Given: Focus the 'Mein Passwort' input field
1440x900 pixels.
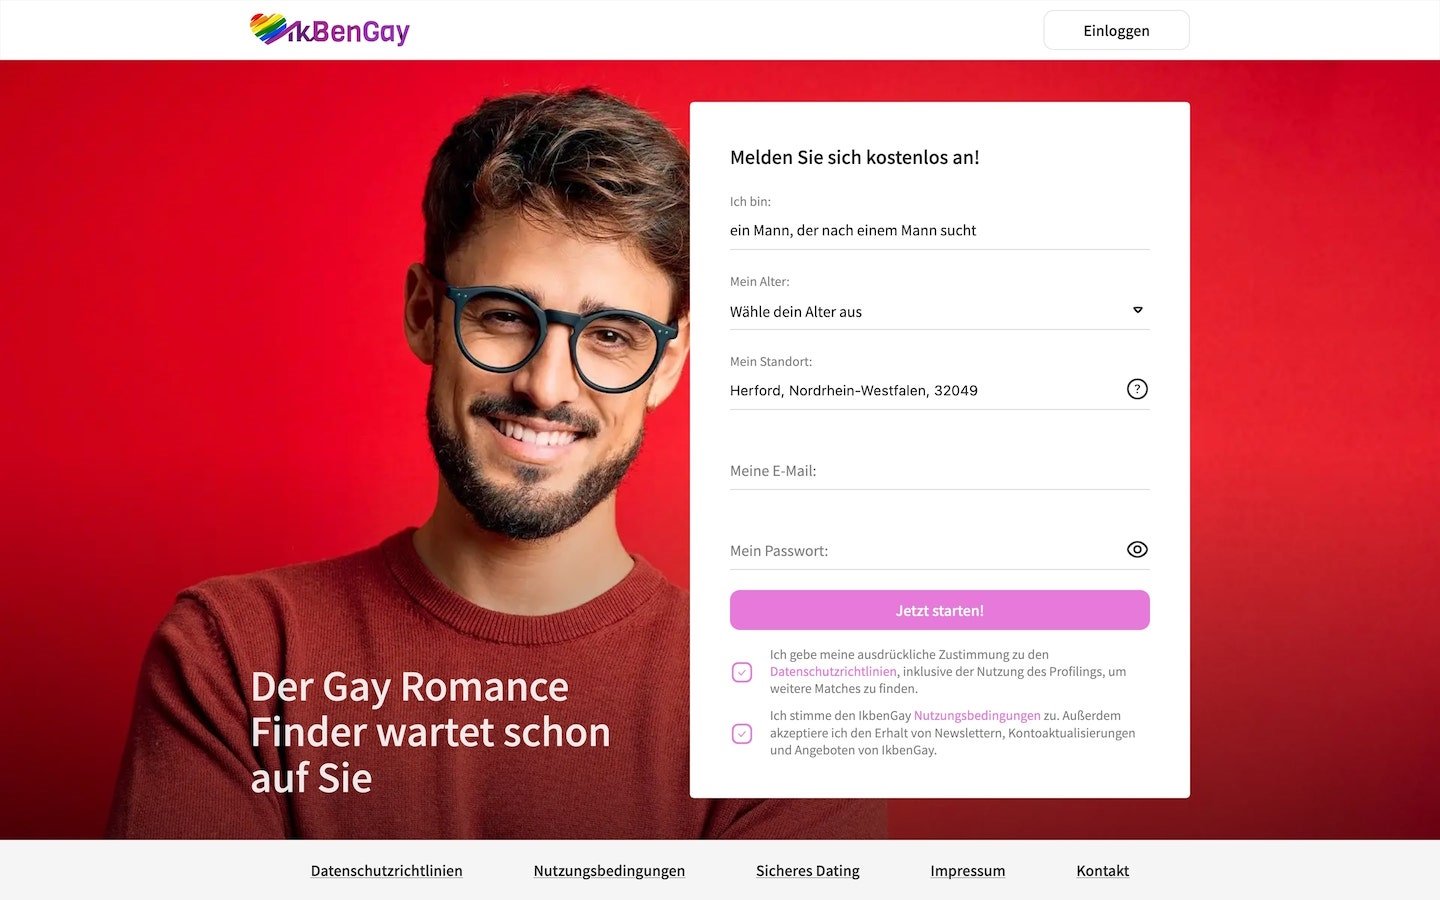Looking at the screenshot, I should 925,550.
